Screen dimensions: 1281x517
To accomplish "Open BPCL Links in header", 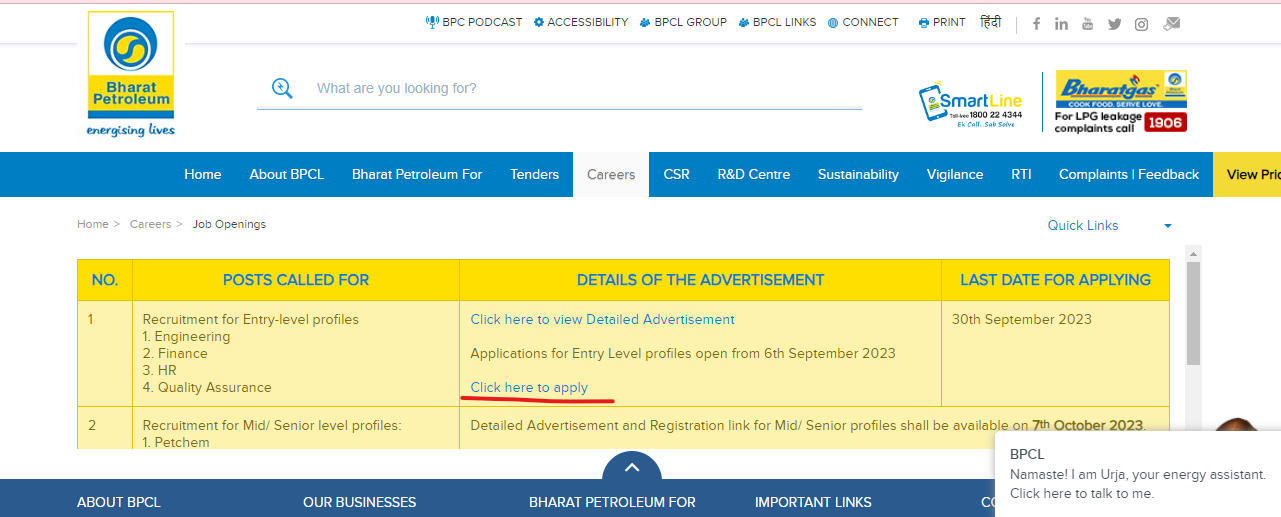I will tap(777, 22).
